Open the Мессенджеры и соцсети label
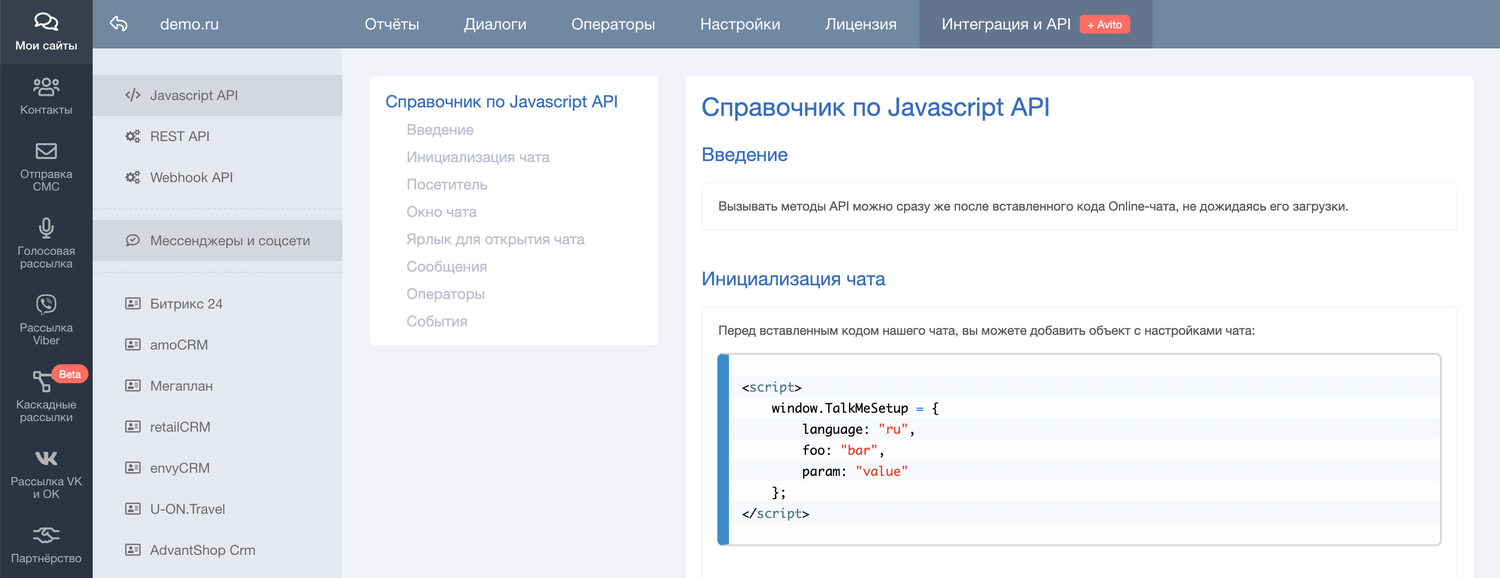Screen dimensions: 1500x578 coord(230,240)
